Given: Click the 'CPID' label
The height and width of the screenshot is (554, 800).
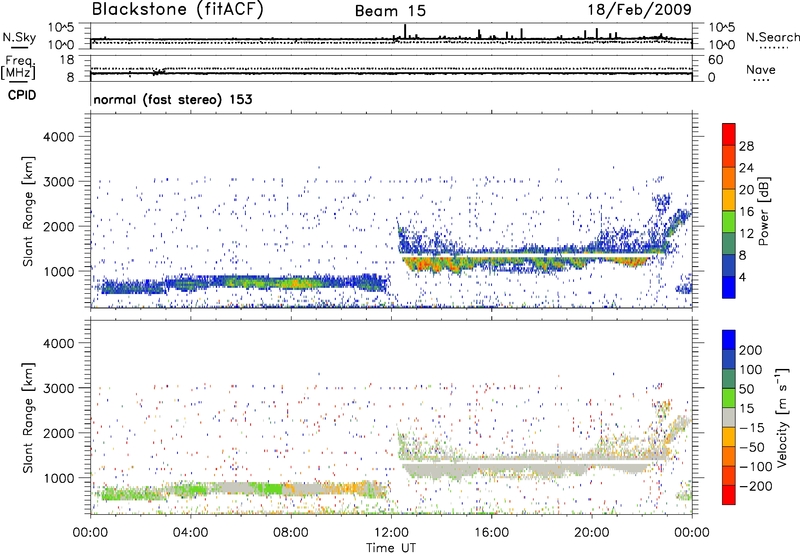Looking at the screenshot, I should [22, 95].
